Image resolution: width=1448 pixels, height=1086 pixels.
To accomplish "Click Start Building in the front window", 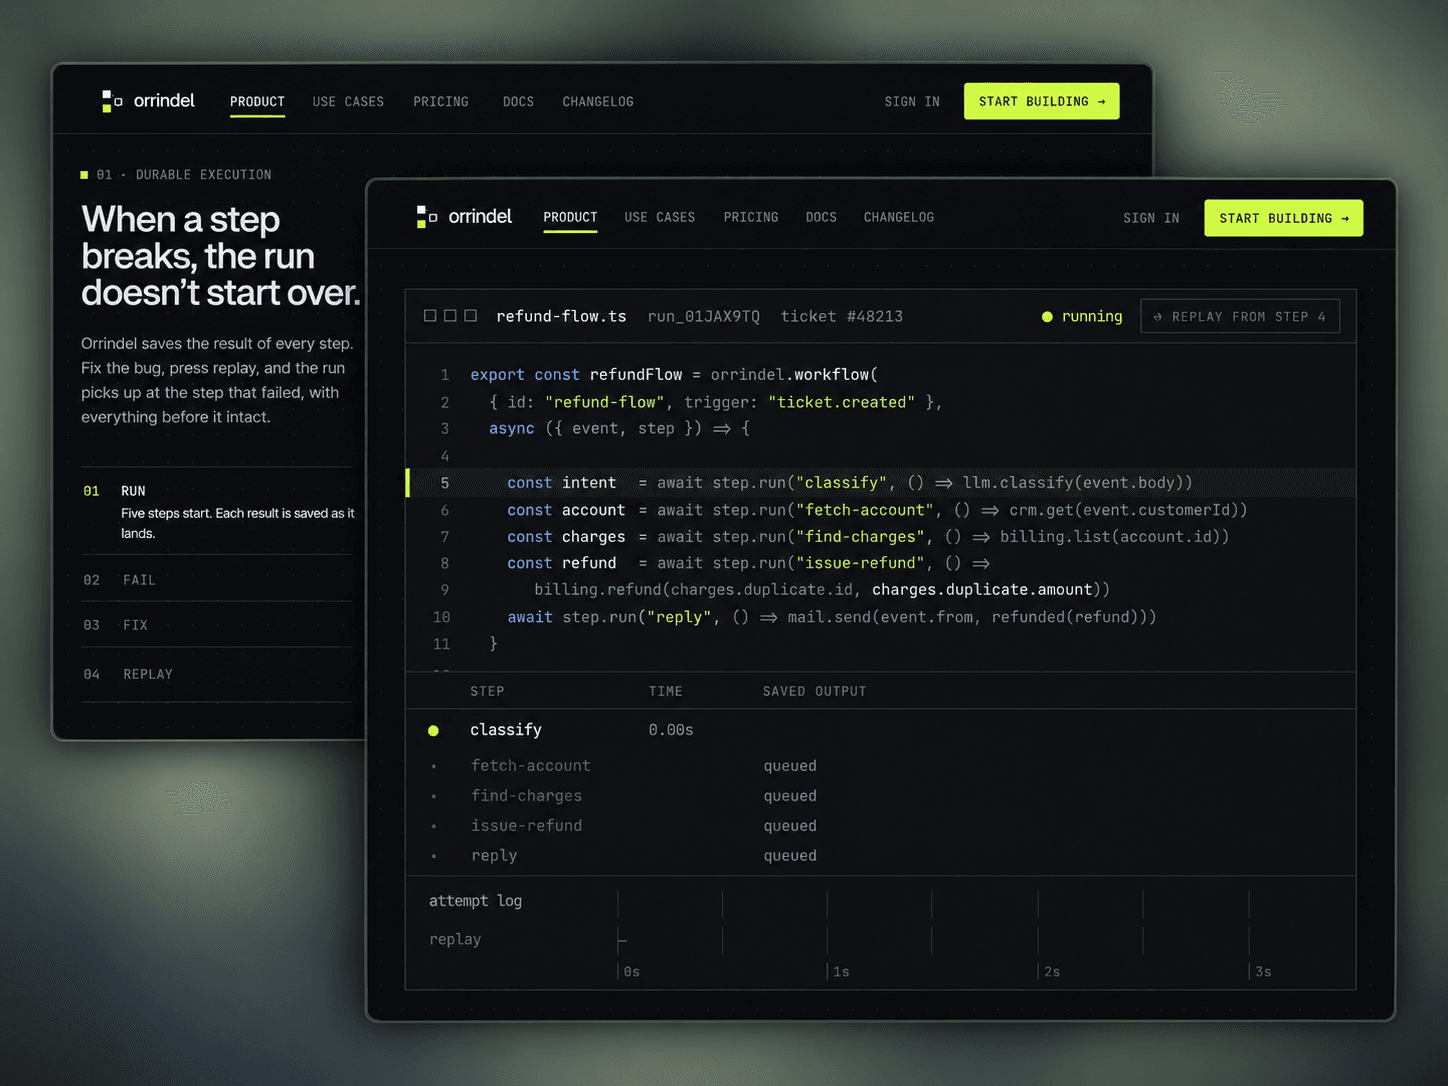I will [x=1283, y=218].
